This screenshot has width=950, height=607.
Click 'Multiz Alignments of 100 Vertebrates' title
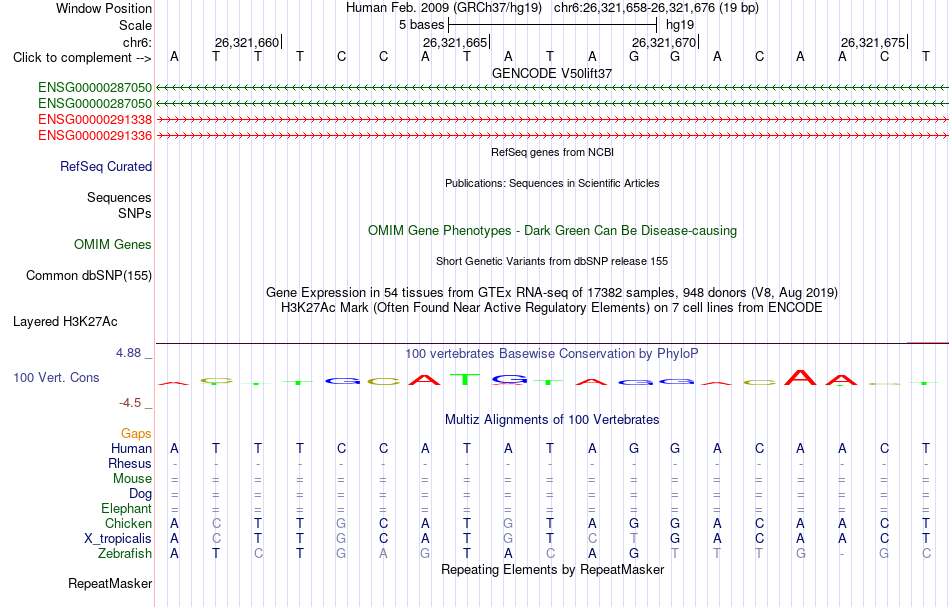pos(552,419)
